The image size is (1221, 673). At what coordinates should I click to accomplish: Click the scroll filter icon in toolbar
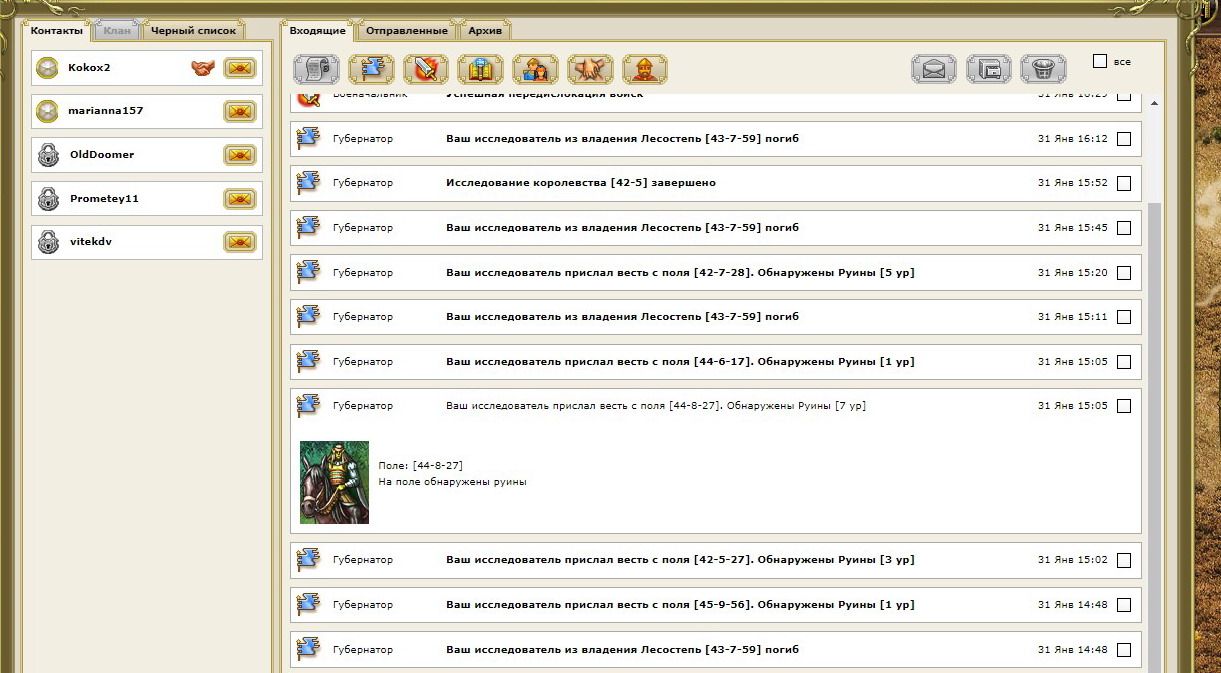[316, 69]
